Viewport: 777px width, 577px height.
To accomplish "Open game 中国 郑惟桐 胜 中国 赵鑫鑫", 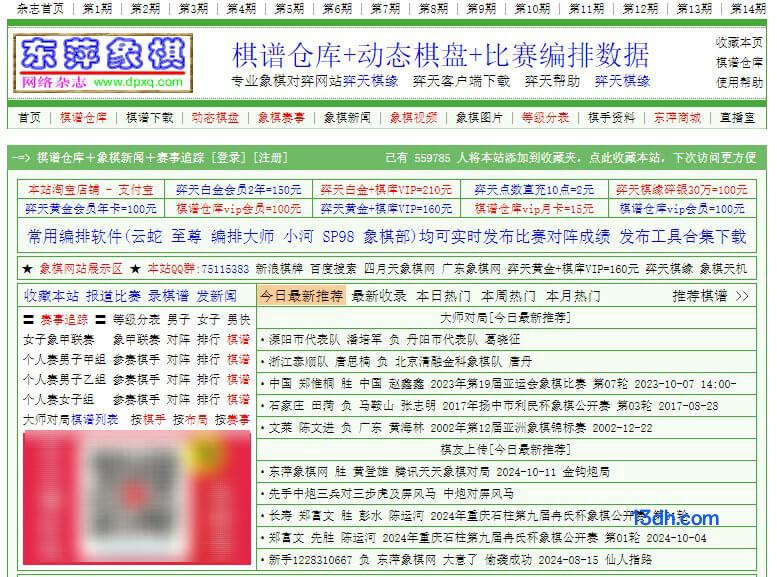I will point(502,384).
